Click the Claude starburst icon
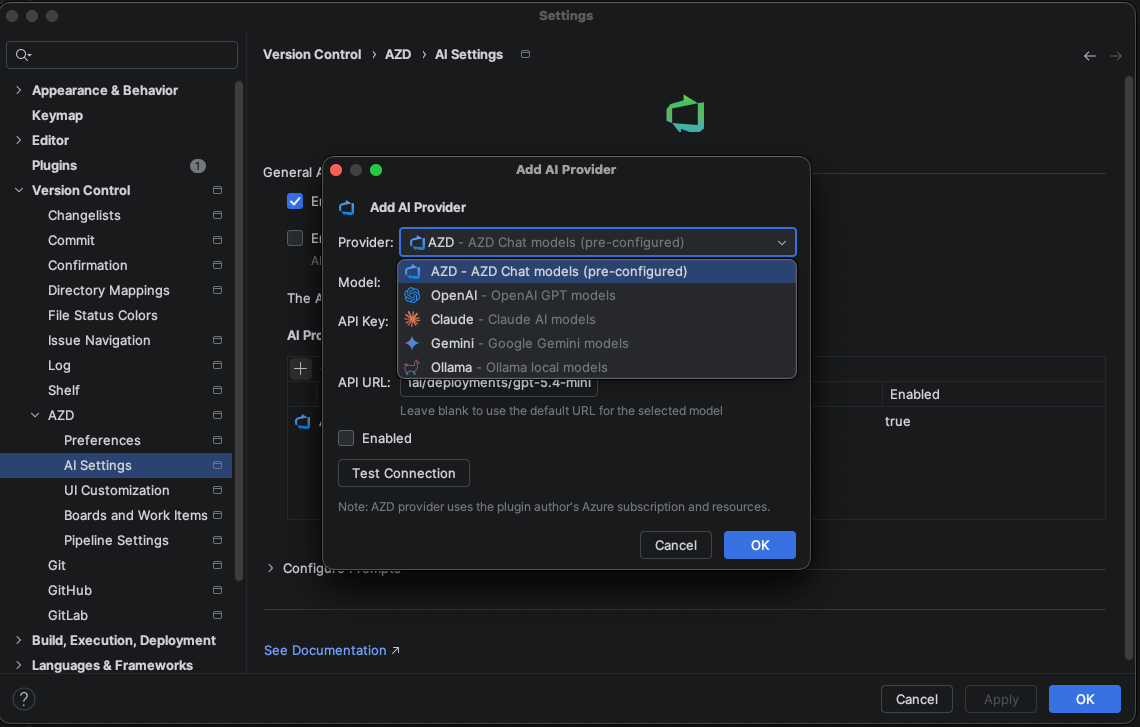 tap(412, 319)
